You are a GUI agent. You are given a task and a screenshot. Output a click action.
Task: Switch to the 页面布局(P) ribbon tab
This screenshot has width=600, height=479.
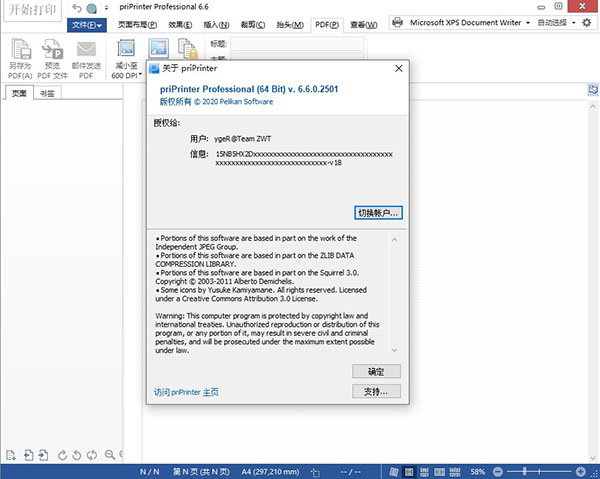click(137, 25)
